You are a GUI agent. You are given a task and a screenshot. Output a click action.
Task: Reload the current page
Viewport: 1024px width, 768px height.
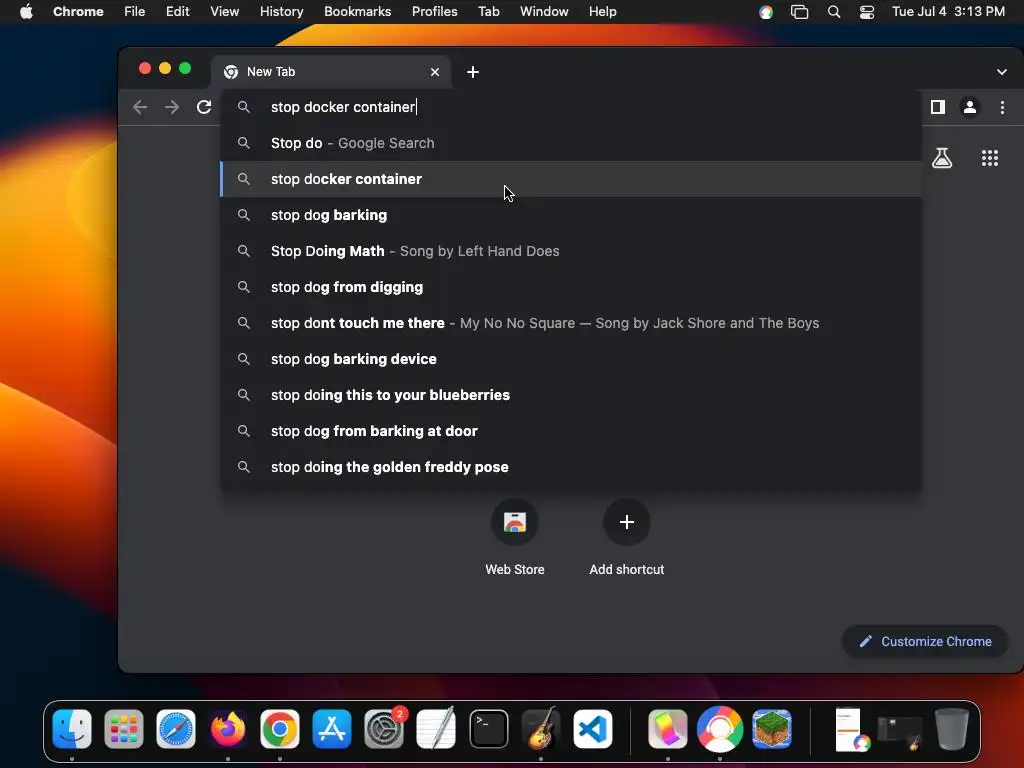pyautogui.click(x=204, y=107)
